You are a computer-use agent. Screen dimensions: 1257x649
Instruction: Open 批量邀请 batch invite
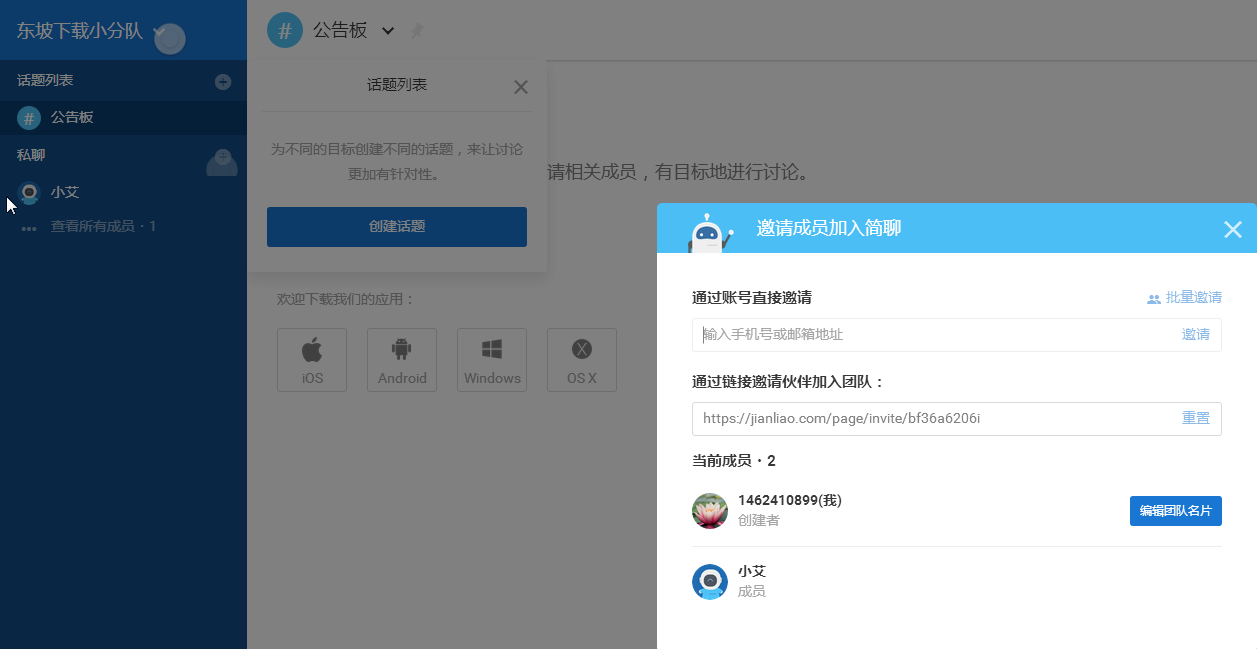pos(1184,298)
